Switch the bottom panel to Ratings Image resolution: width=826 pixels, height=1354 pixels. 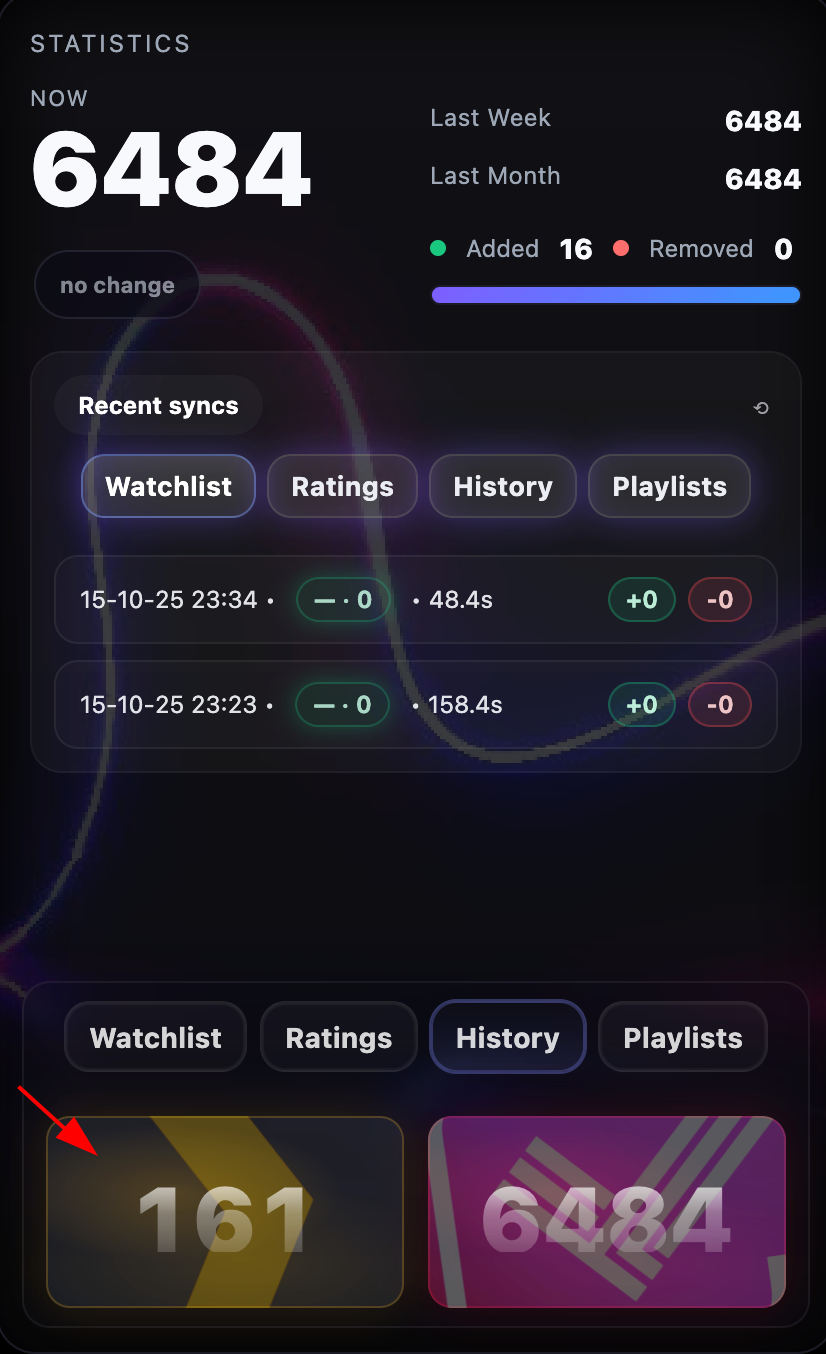(x=339, y=1037)
